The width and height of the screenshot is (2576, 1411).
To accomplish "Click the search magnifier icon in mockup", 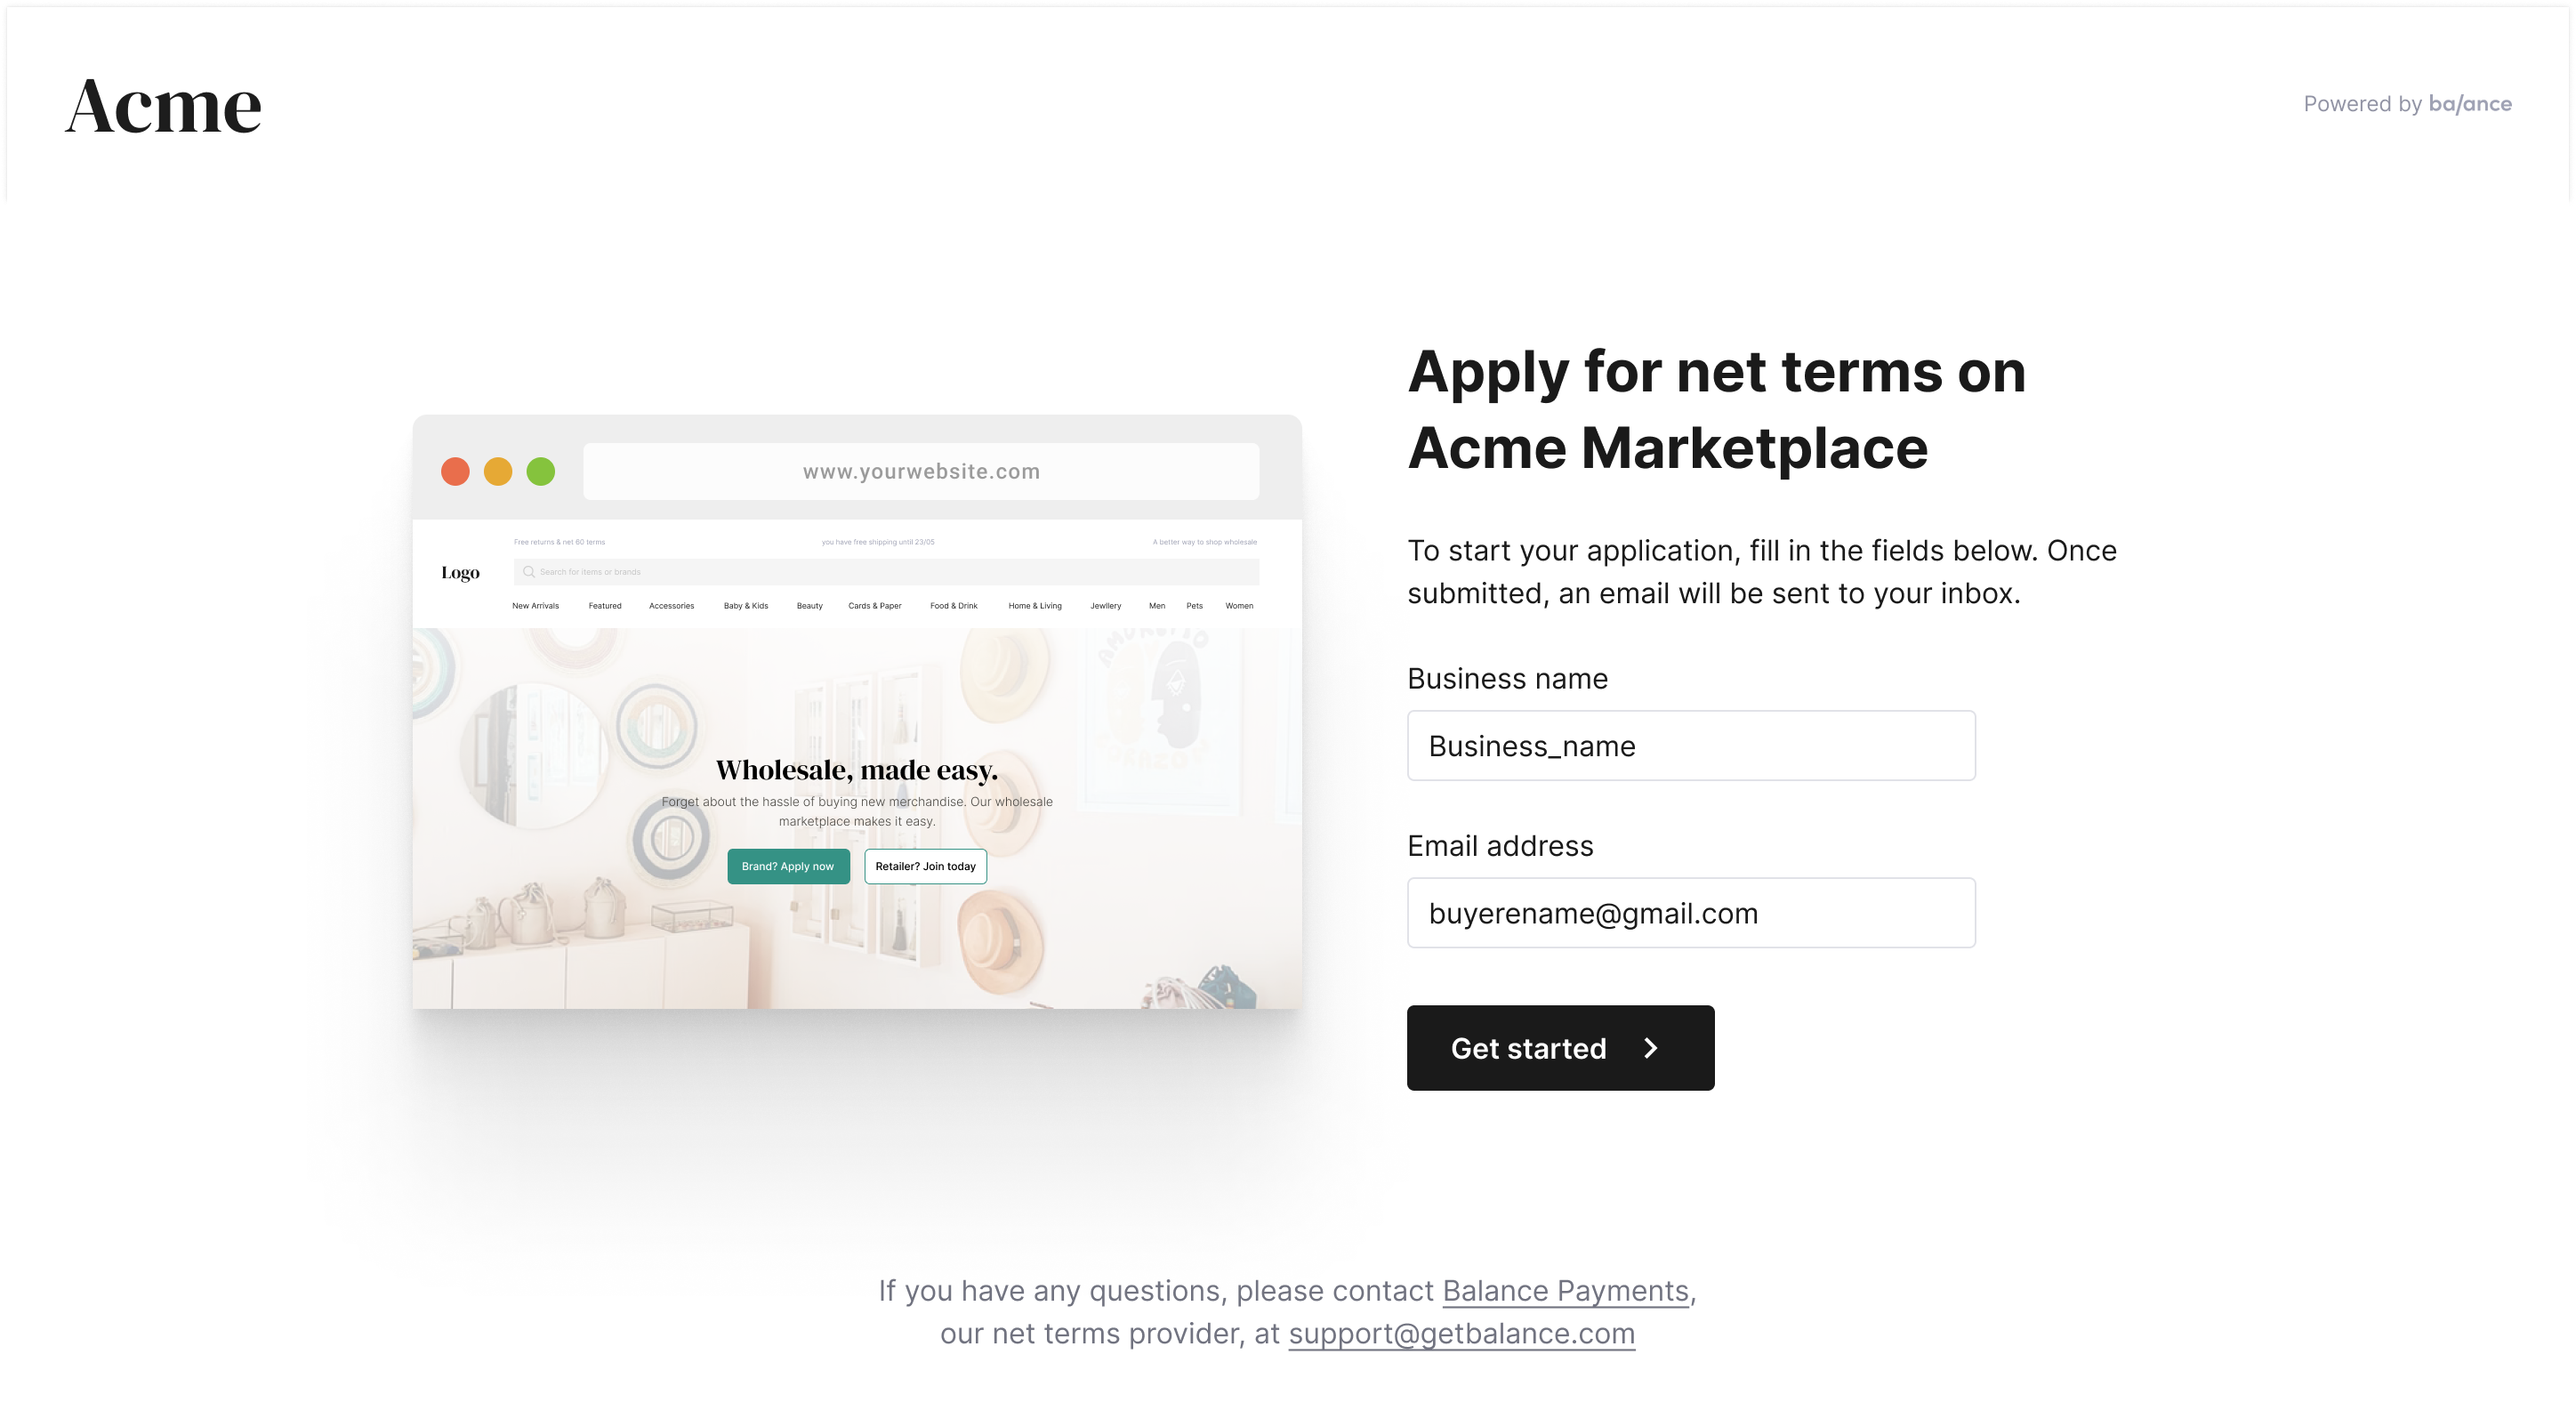I will click(x=529, y=572).
